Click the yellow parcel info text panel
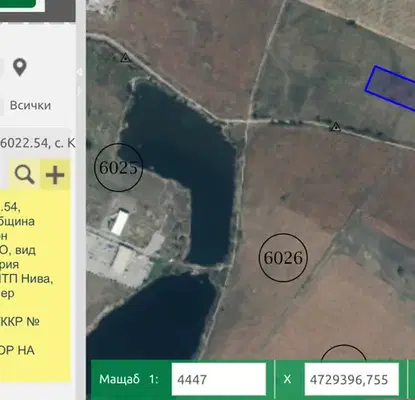This screenshot has height=400, width=415. [x=35, y=286]
